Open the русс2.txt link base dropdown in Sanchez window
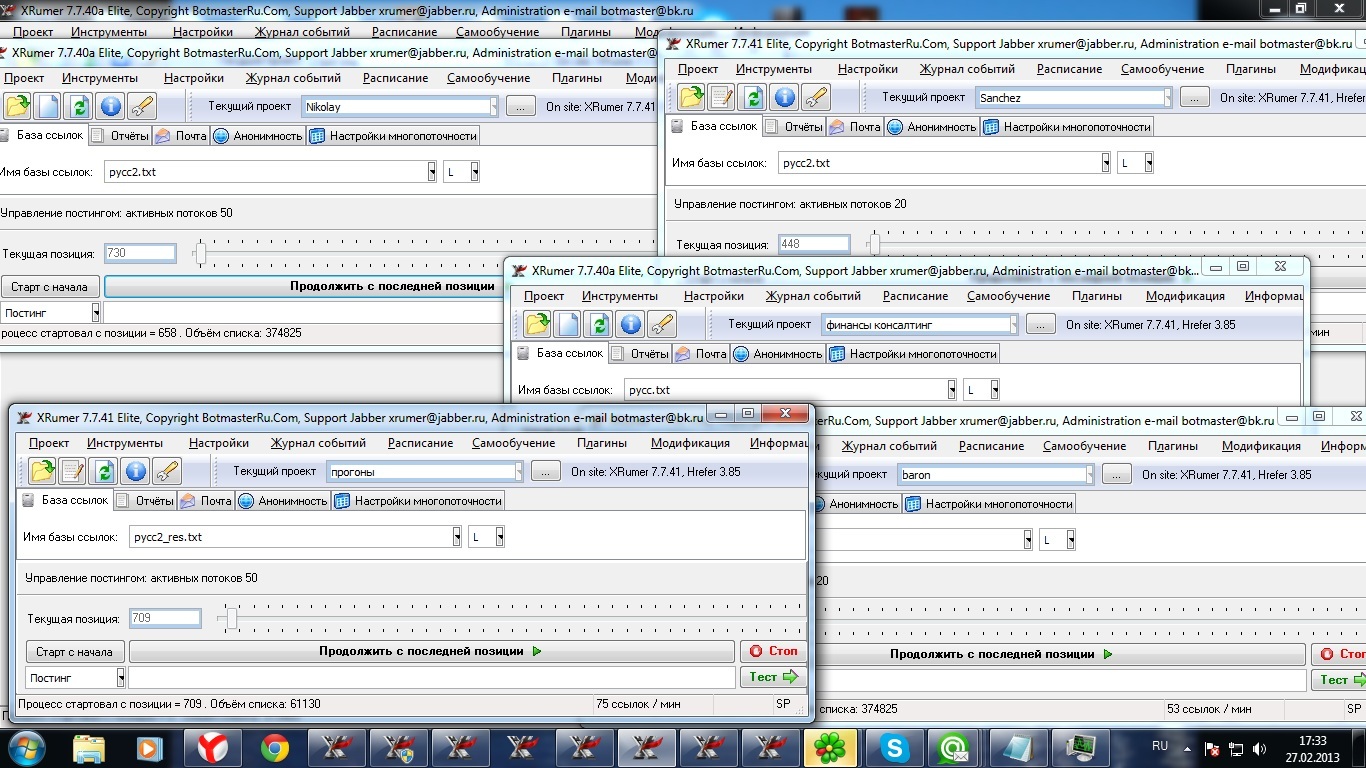 pyautogui.click(x=1106, y=163)
